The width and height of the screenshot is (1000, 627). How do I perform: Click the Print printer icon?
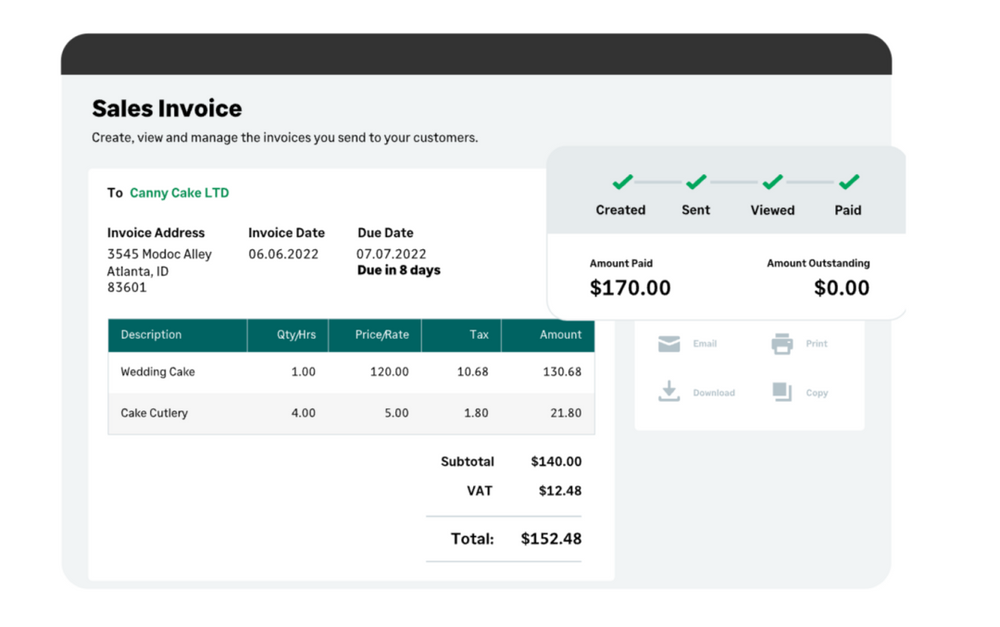[782, 344]
